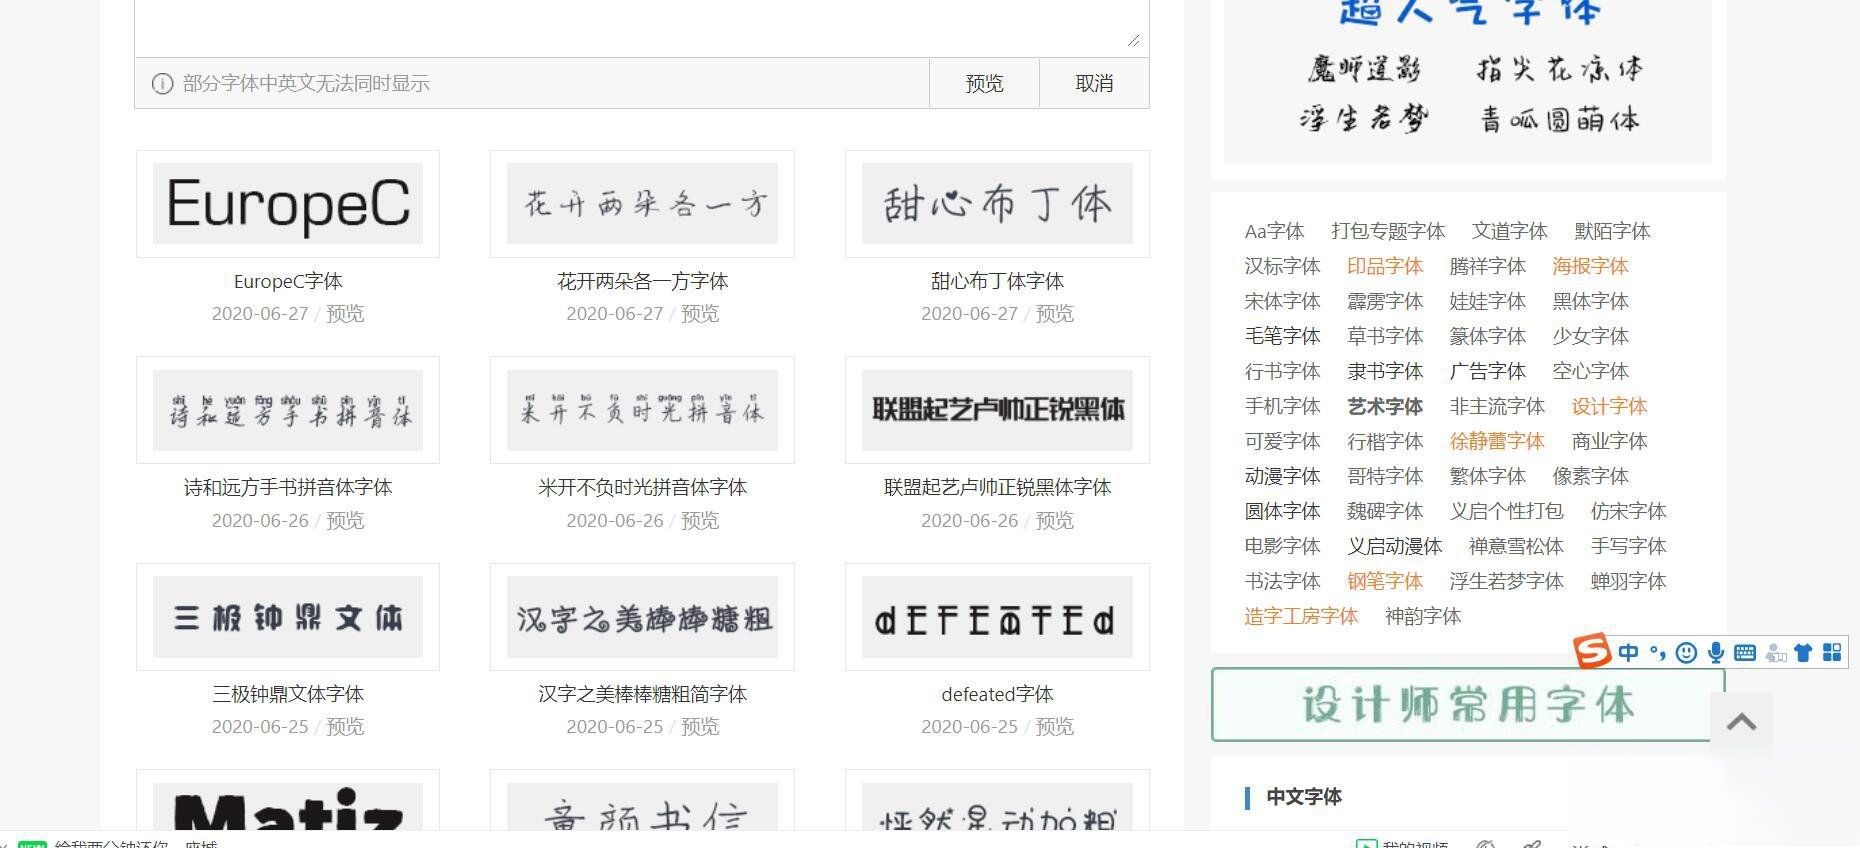Open the 钢笔字体 tag
The width and height of the screenshot is (1860, 848).
[1384, 581]
